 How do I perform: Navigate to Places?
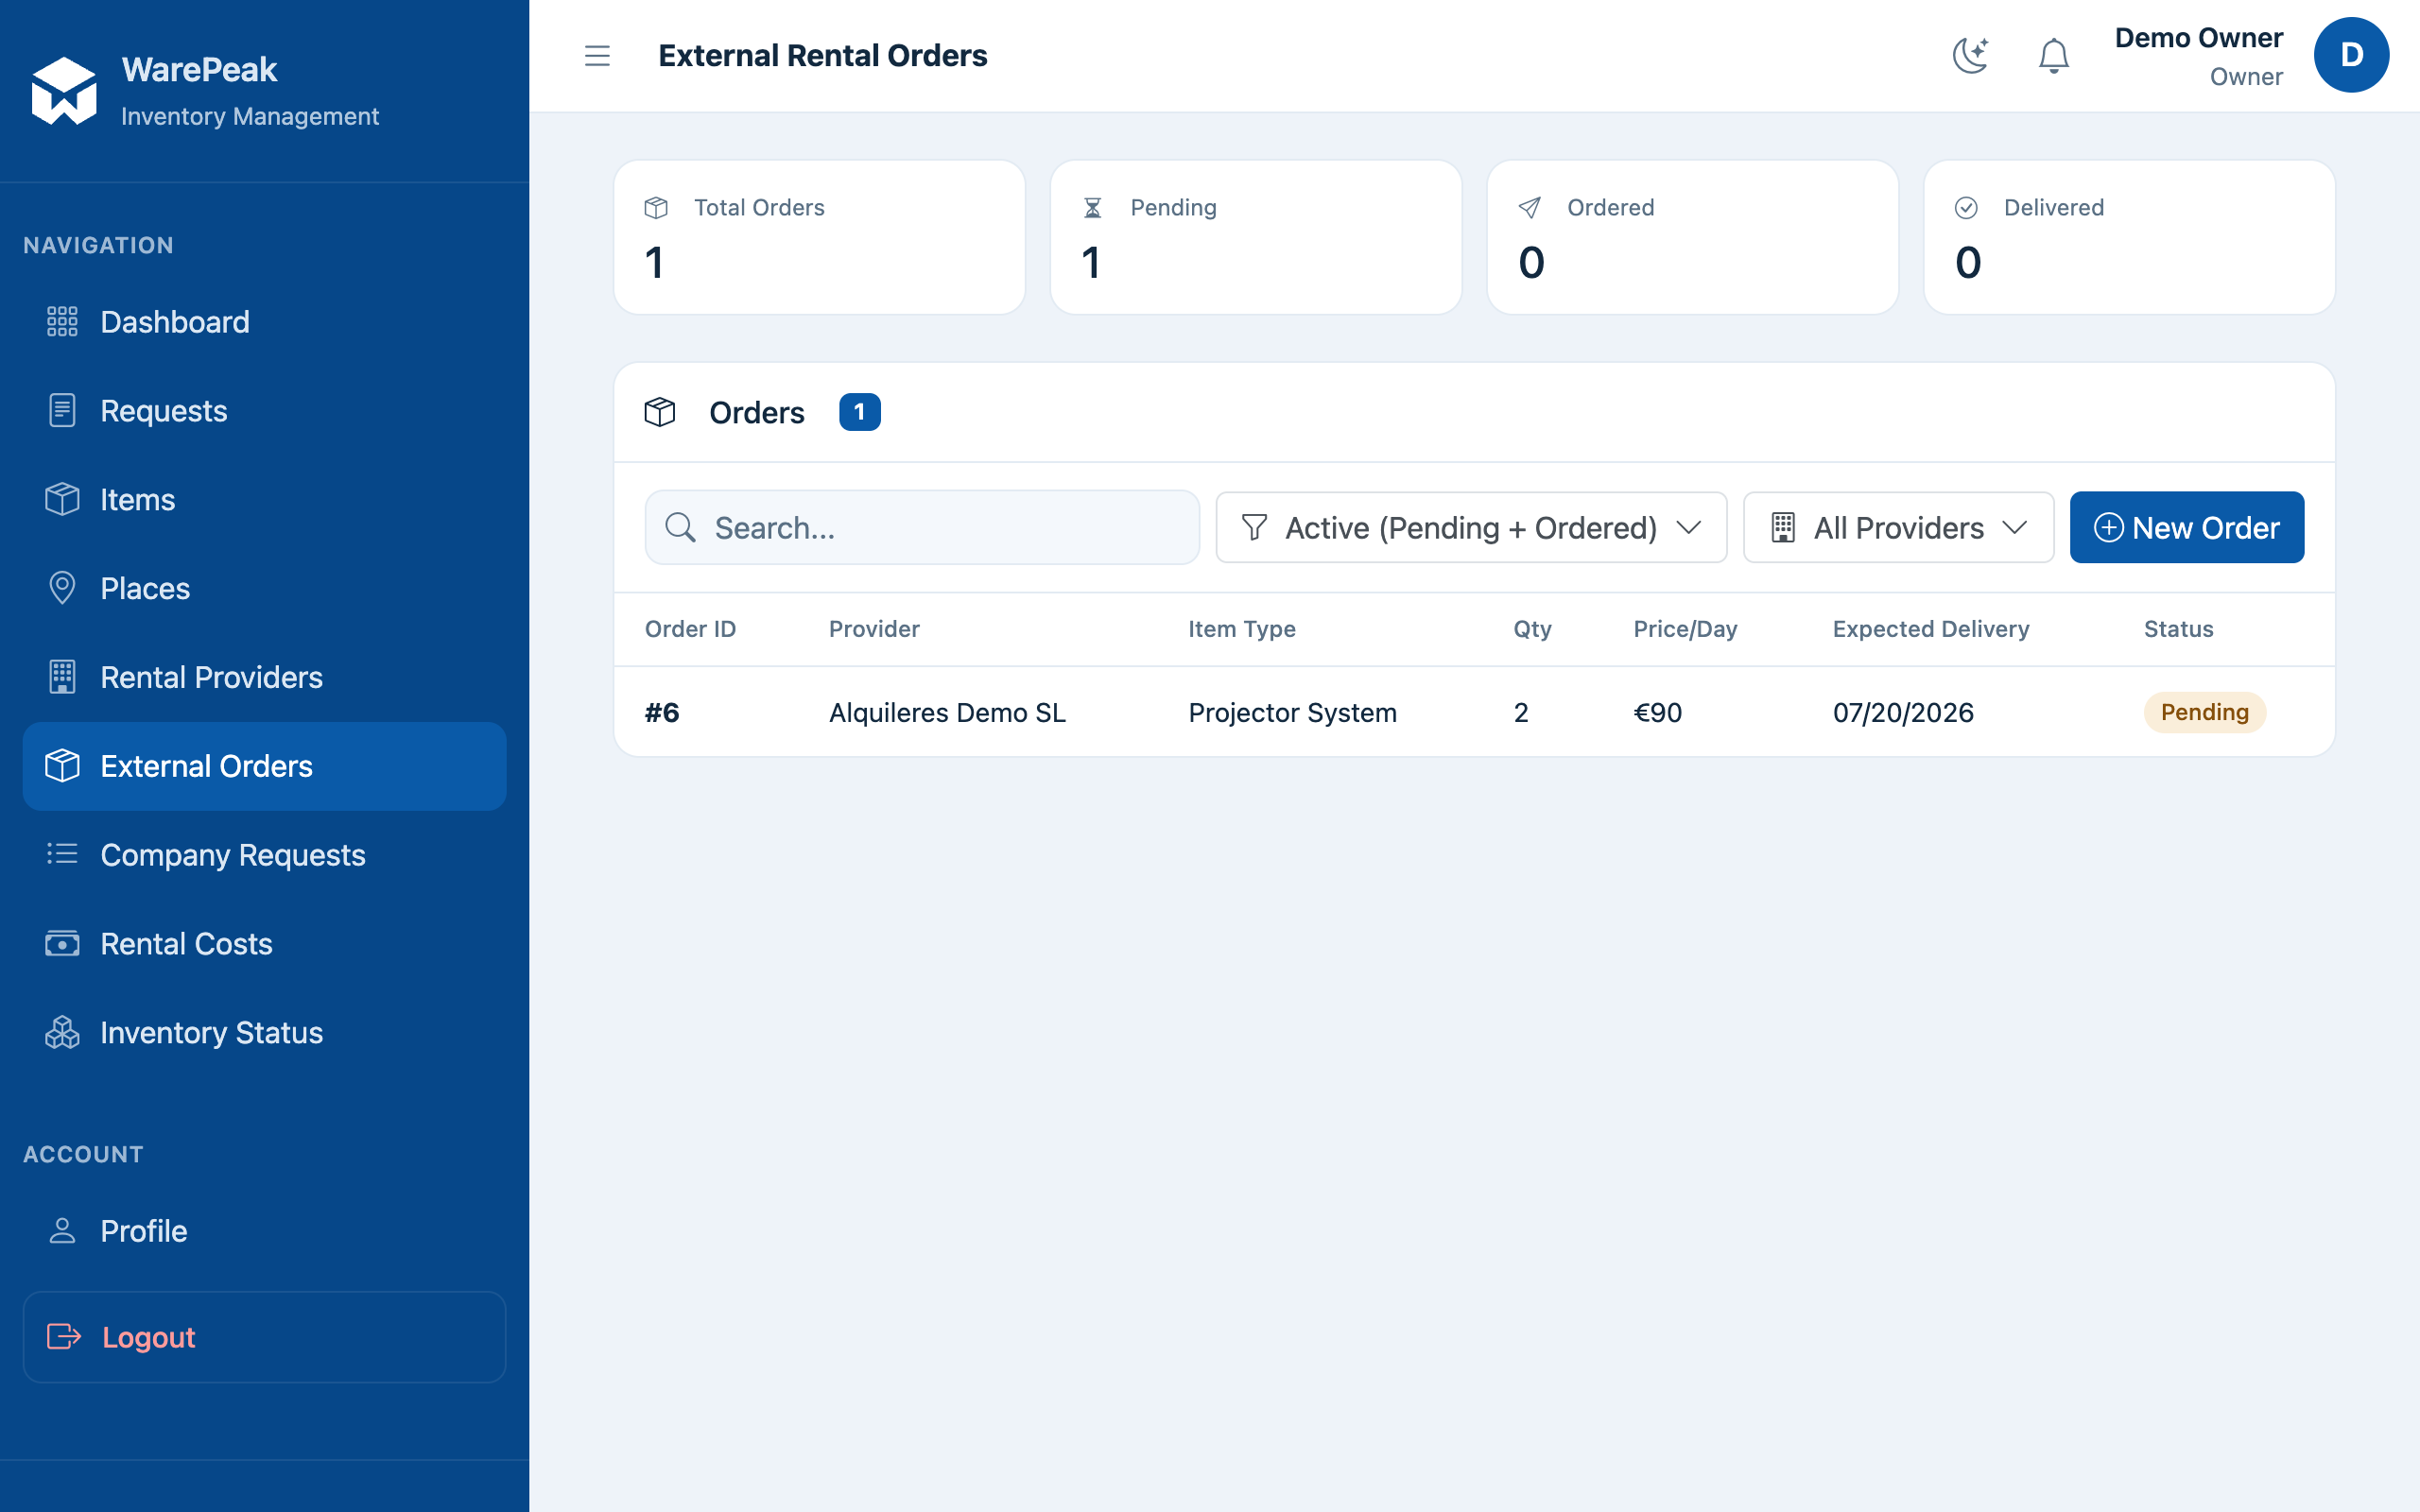[264, 588]
